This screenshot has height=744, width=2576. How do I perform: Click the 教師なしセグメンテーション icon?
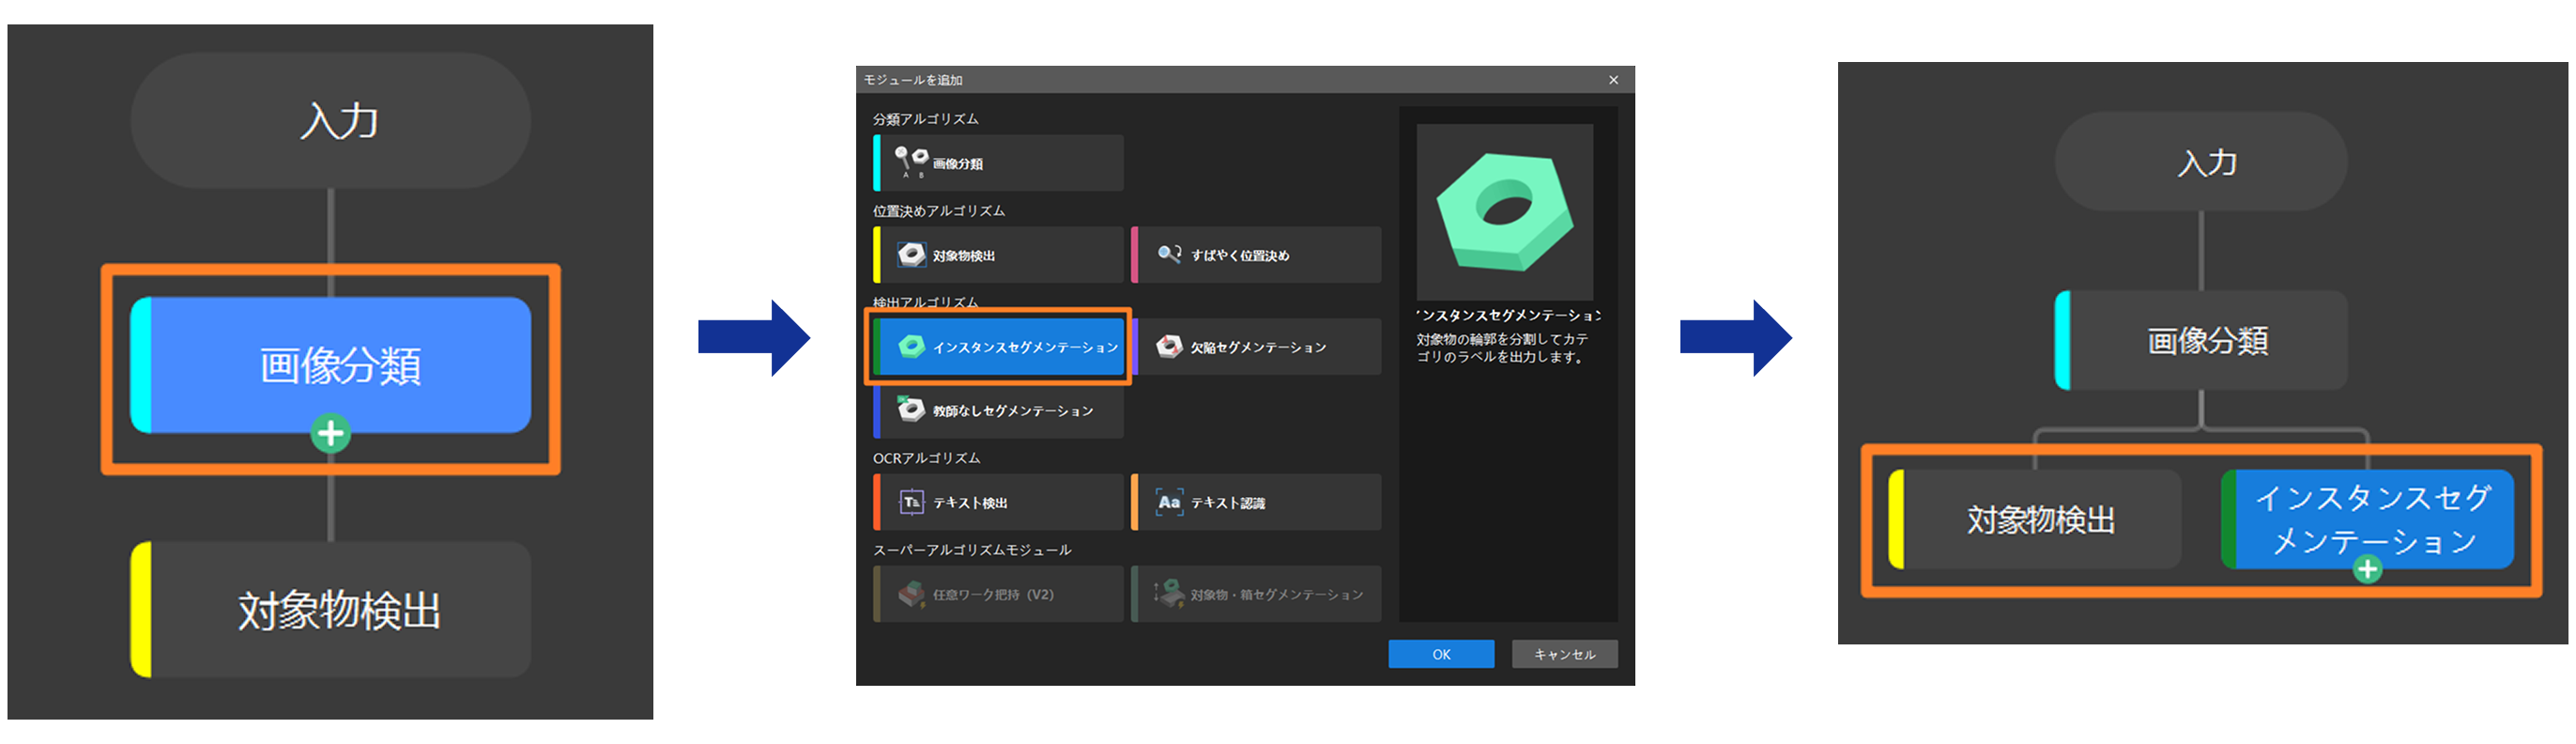pos(911,409)
